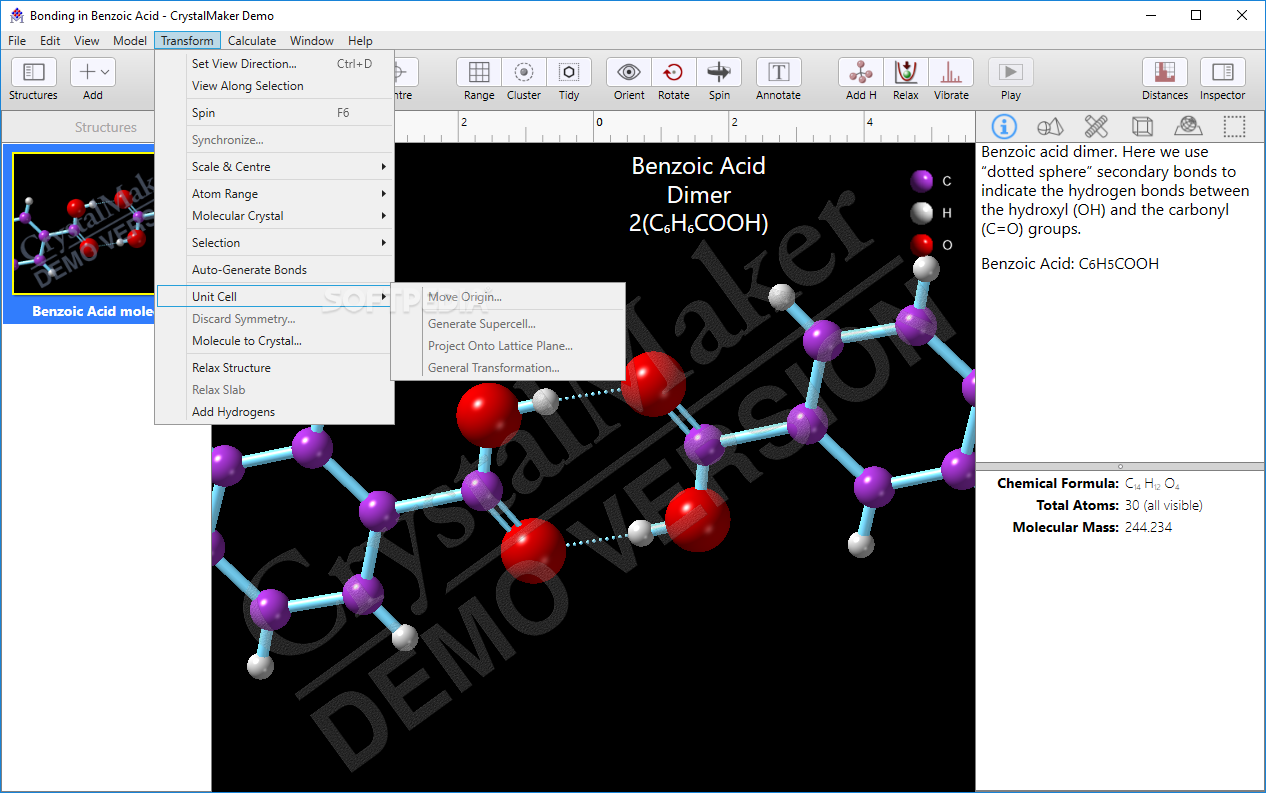This screenshot has height=793, width=1266.
Task: Select the Range grid tool
Action: coord(479,72)
